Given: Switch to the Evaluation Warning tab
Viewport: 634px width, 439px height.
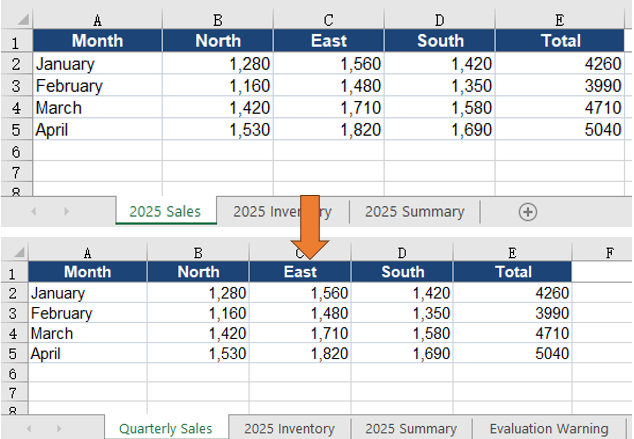Looking at the screenshot, I should point(549,428).
